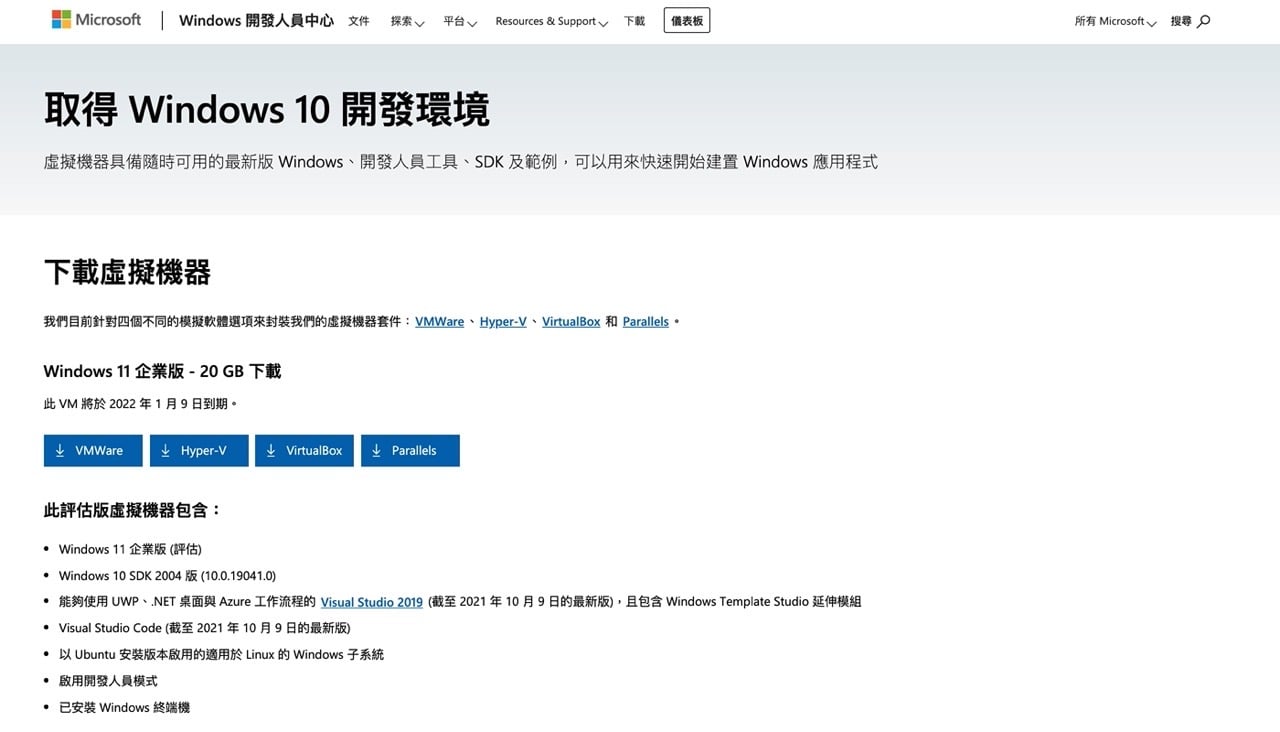The height and width of the screenshot is (732, 1280).
Task: Click the 已安裝 Windows 終端機 list item
Action: (x=124, y=707)
